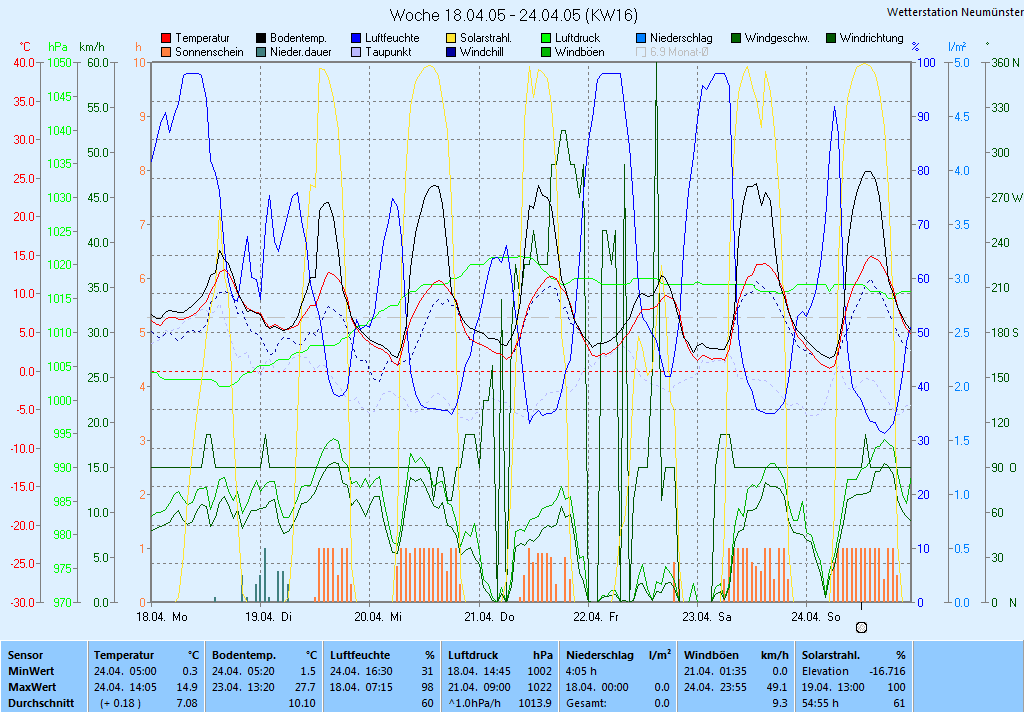The image size is (1024, 712).
Task: Click the Gesamt: precipitation total label
Action: [x=586, y=704]
